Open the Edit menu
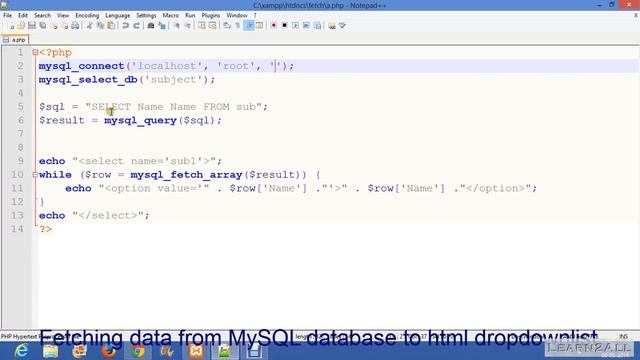This screenshot has width=640, height=360. pyautogui.click(x=22, y=15)
